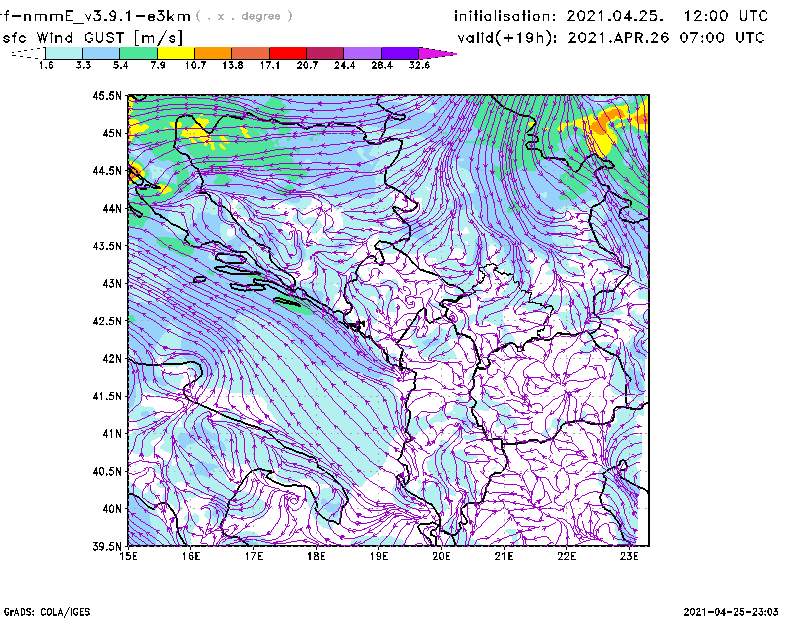Click the 40.5N latitude label

coord(107,471)
